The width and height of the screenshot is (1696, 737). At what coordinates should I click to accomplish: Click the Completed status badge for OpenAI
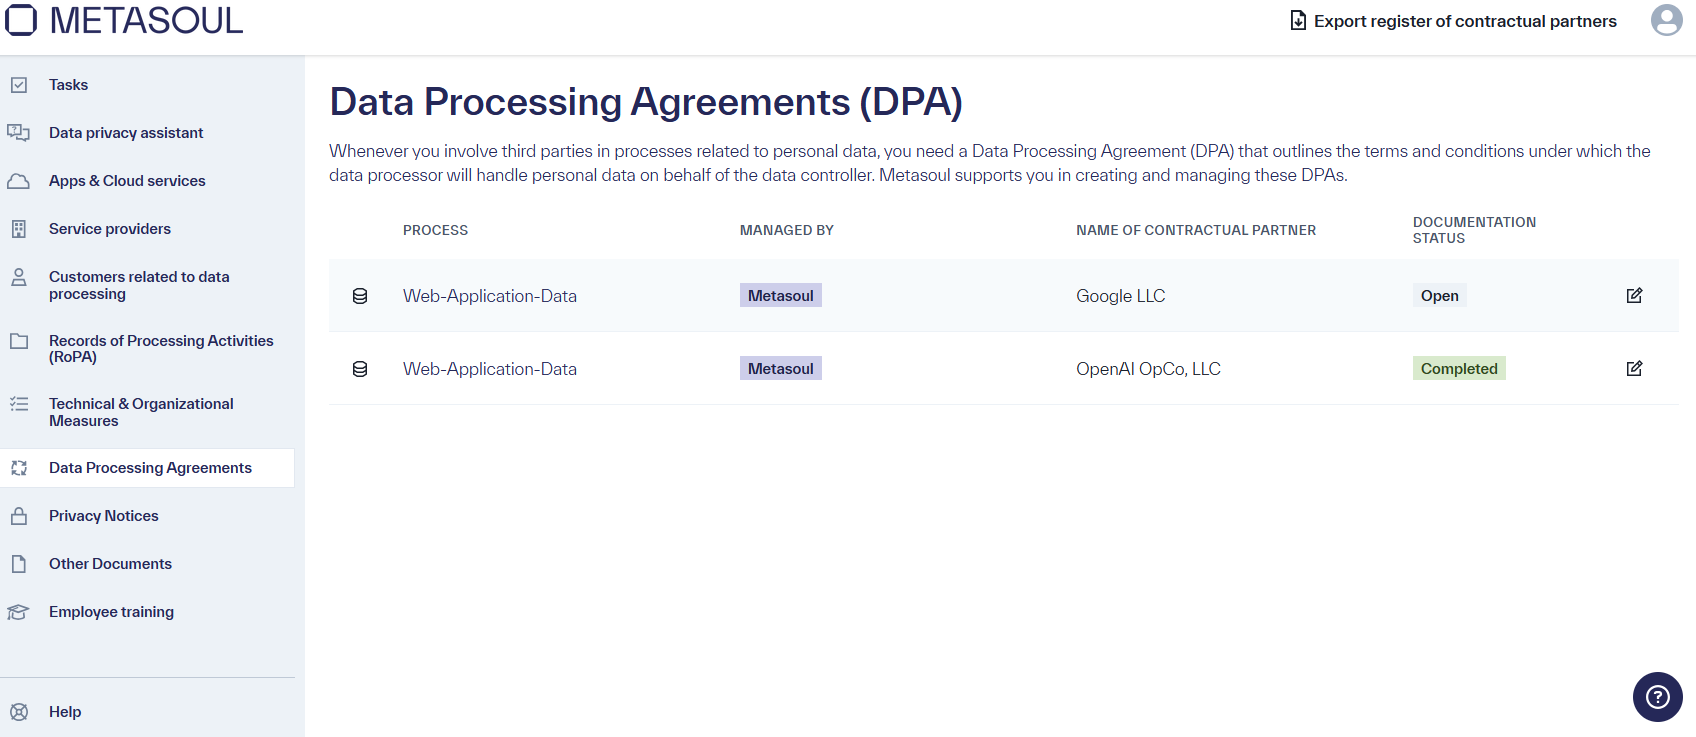coord(1459,368)
